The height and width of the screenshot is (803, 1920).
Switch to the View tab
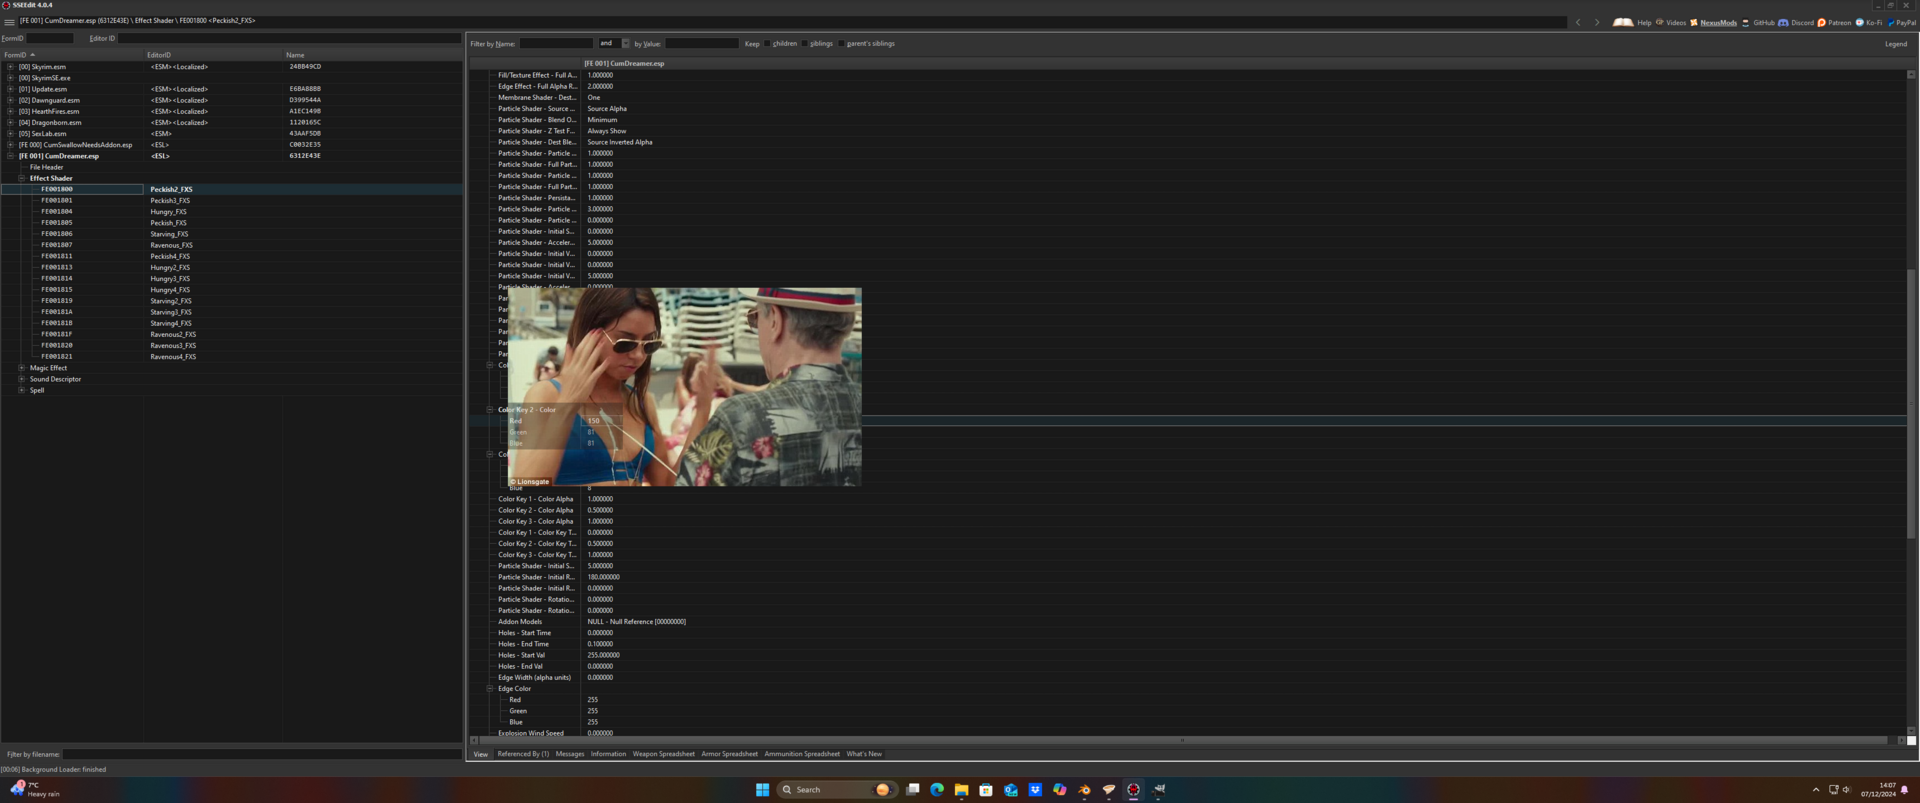click(481, 754)
